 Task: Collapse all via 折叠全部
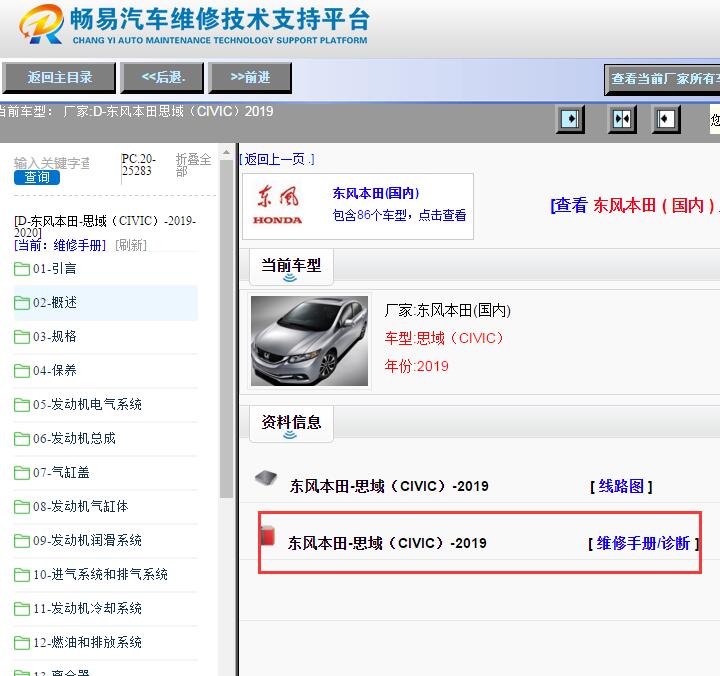[193, 165]
